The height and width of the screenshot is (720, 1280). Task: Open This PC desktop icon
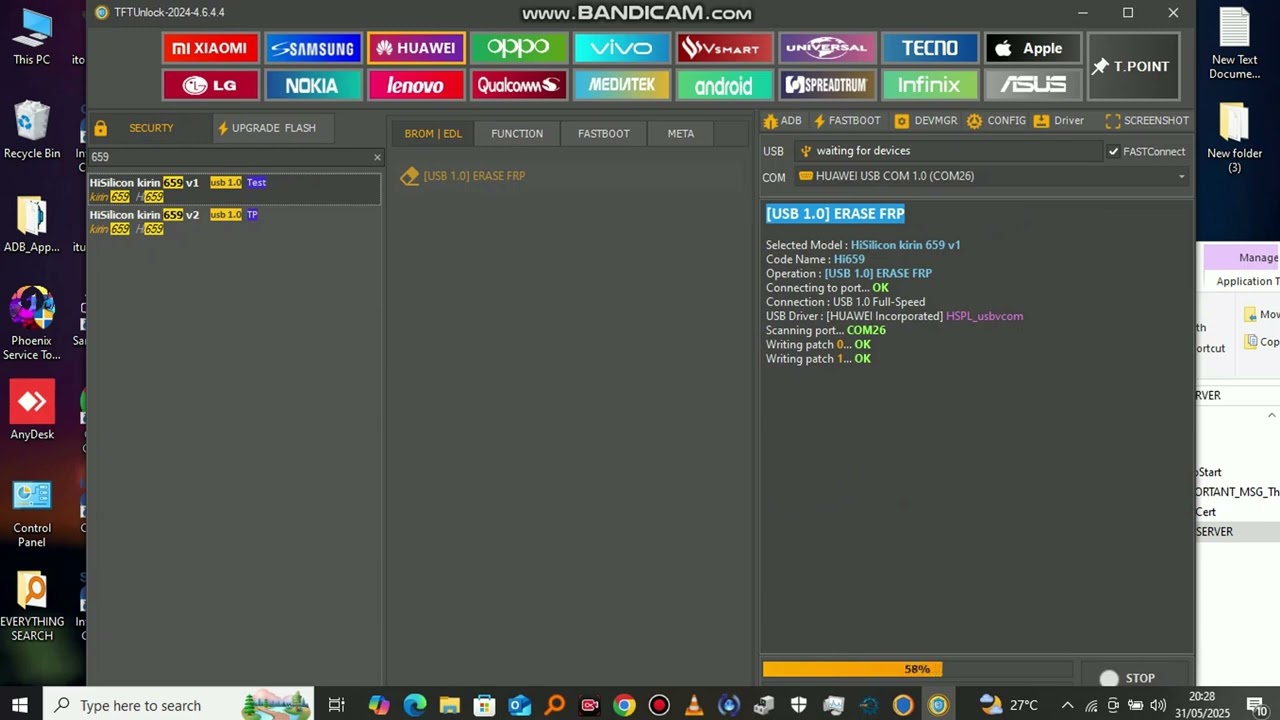click(x=32, y=37)
